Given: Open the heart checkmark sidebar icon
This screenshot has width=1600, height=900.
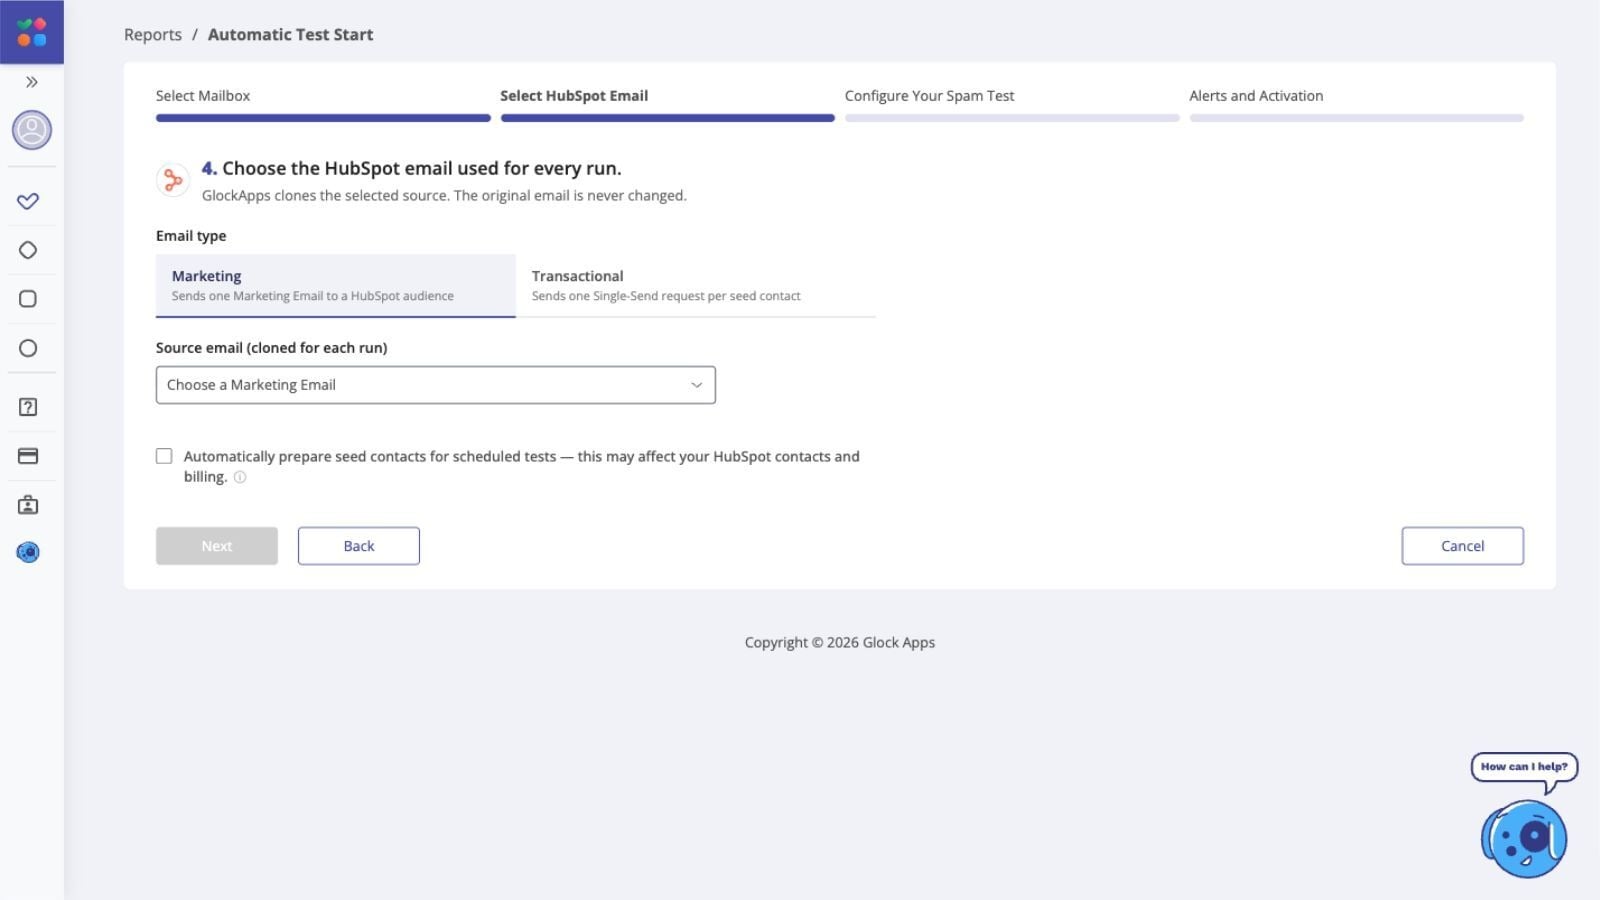Looking at the screenshot, I should pos(28,201).
